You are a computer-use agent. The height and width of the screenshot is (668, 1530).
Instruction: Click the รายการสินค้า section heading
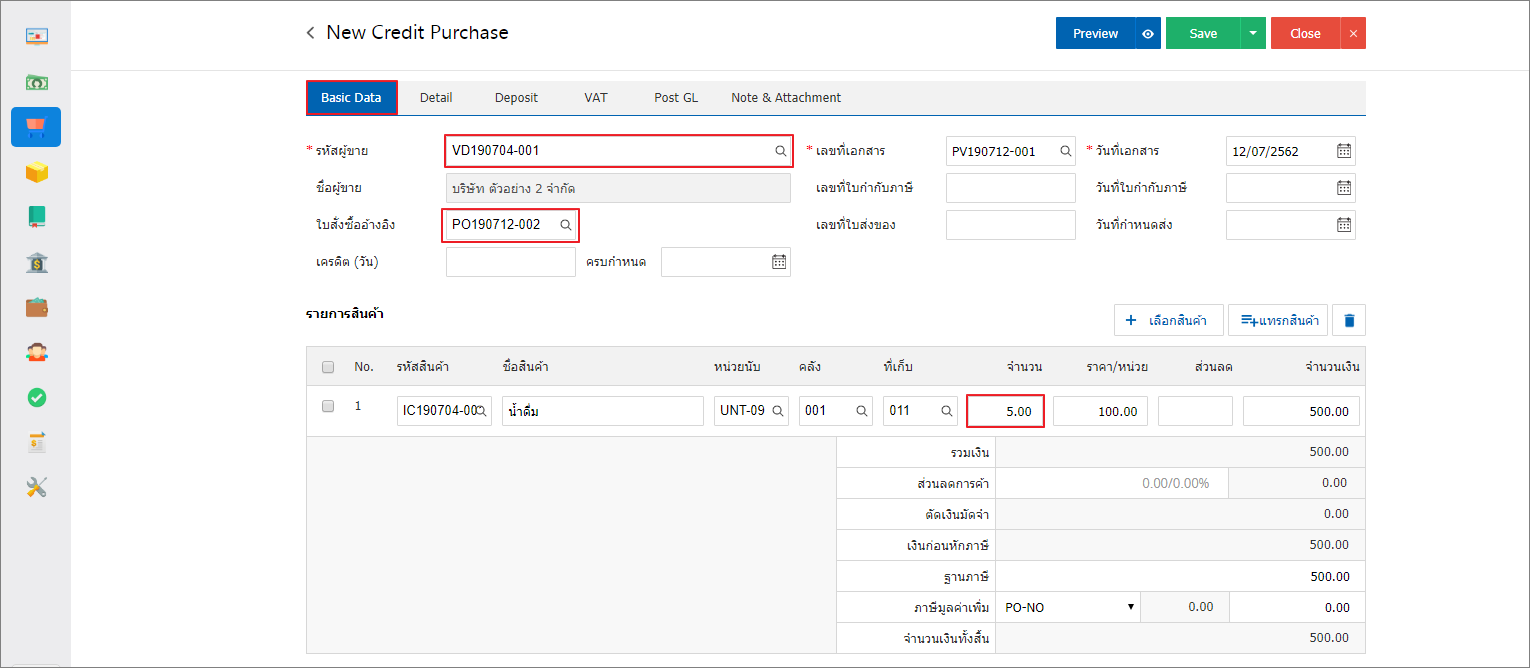click(x=345, y=314)
